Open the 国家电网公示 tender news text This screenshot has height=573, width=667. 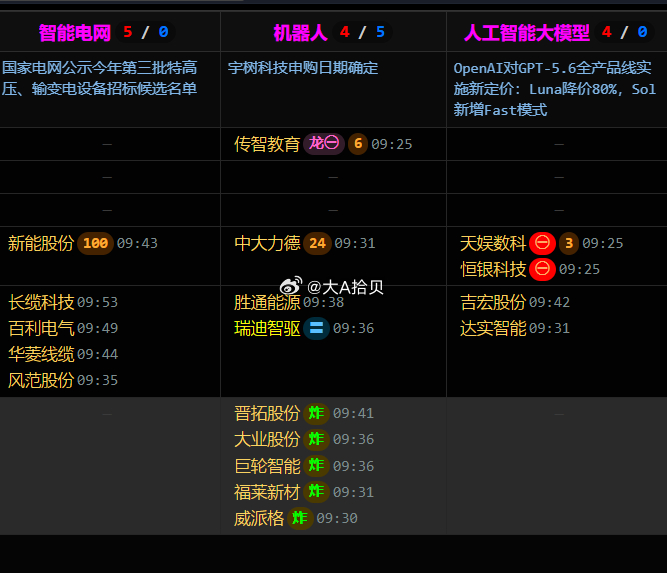pos(100,78)
